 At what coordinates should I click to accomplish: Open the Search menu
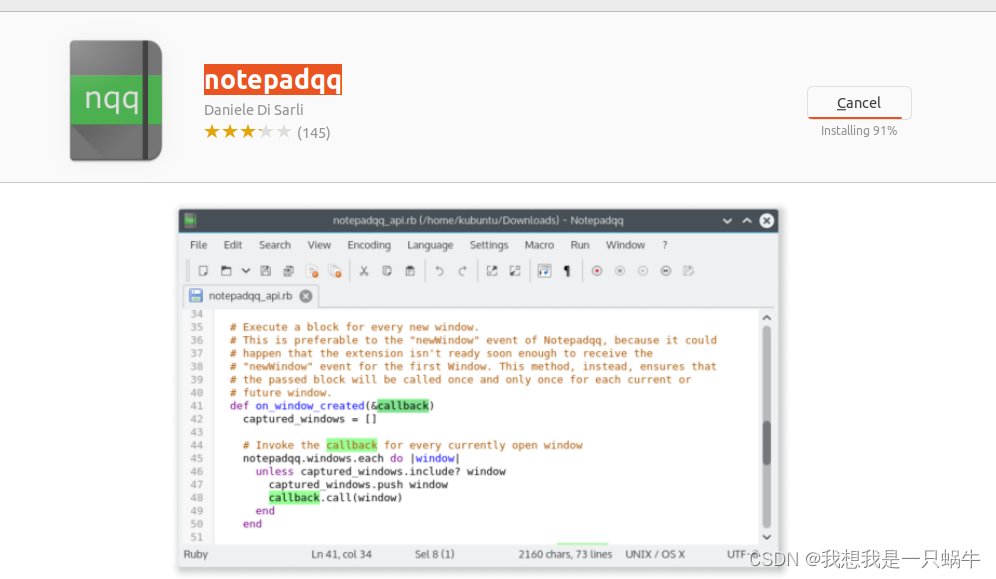click(274, 245)
